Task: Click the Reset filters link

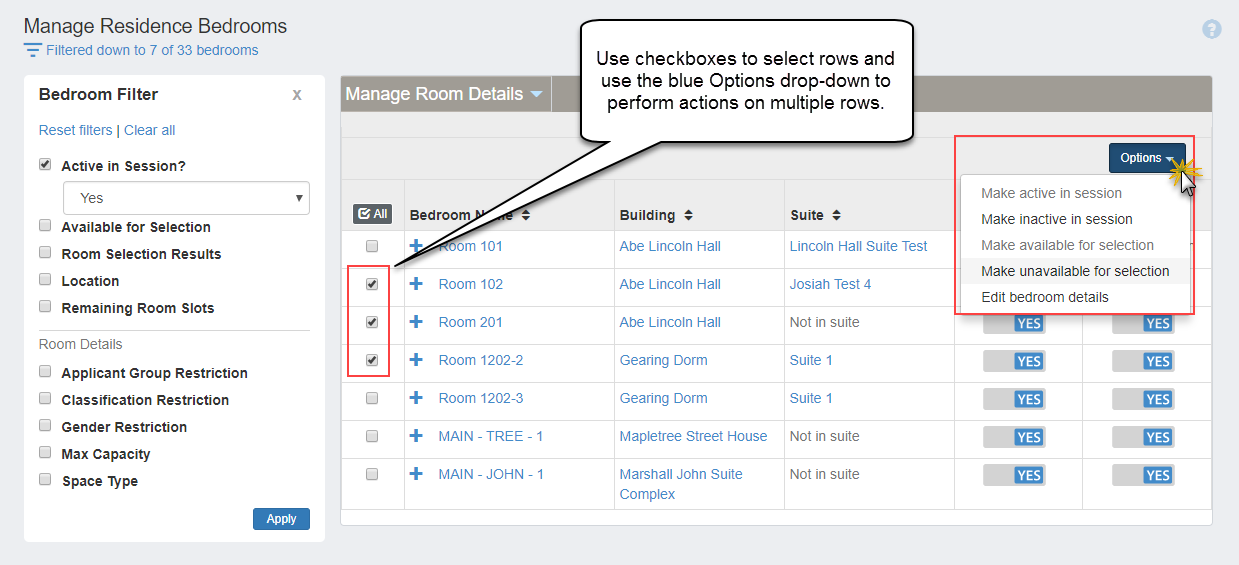Action: (75, 130)
